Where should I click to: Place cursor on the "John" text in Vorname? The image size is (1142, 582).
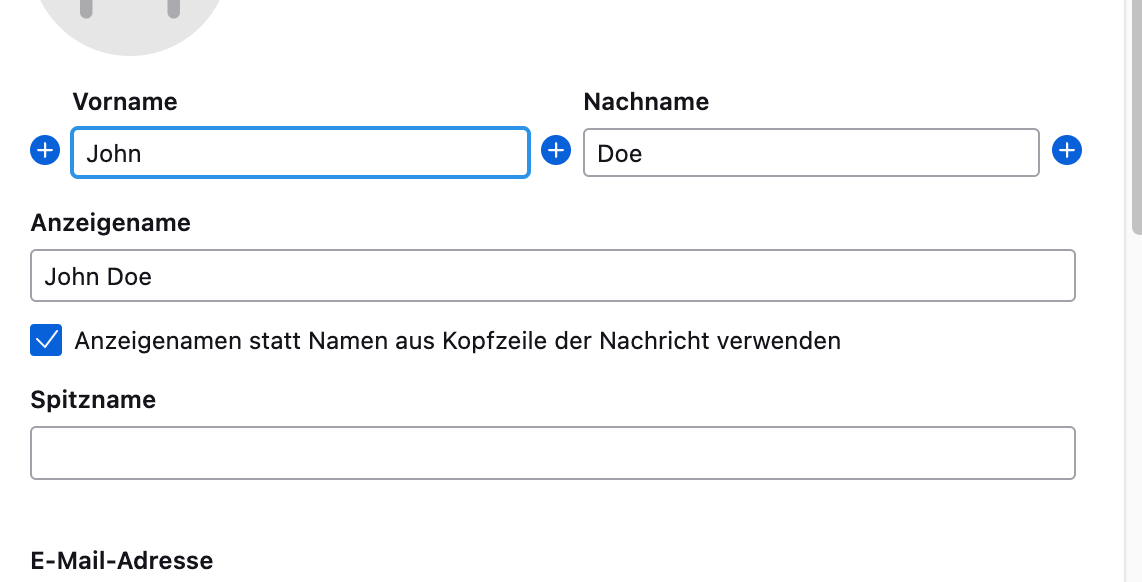(x=114, y=154)
